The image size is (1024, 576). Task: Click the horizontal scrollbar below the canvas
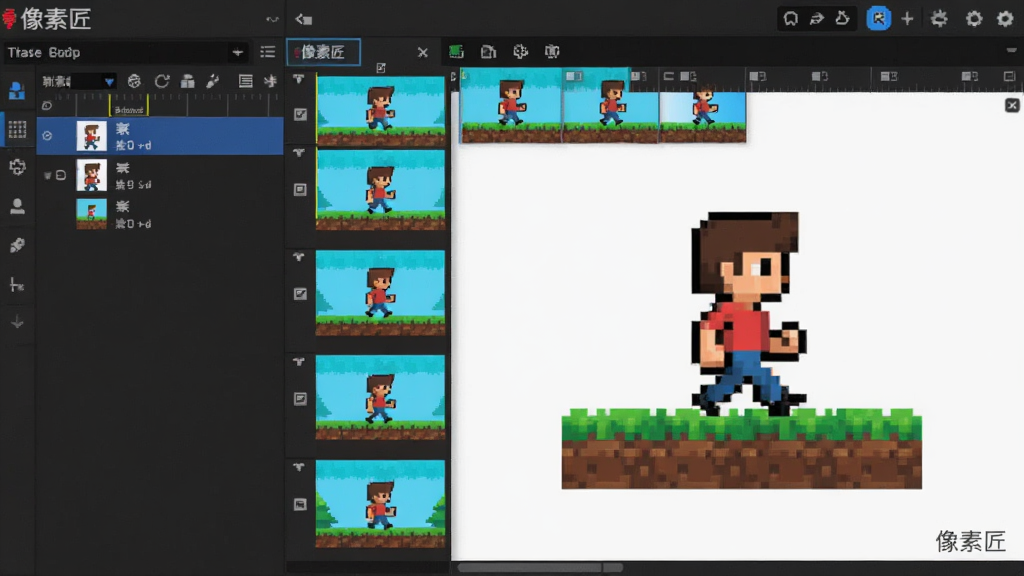point(540,568)
